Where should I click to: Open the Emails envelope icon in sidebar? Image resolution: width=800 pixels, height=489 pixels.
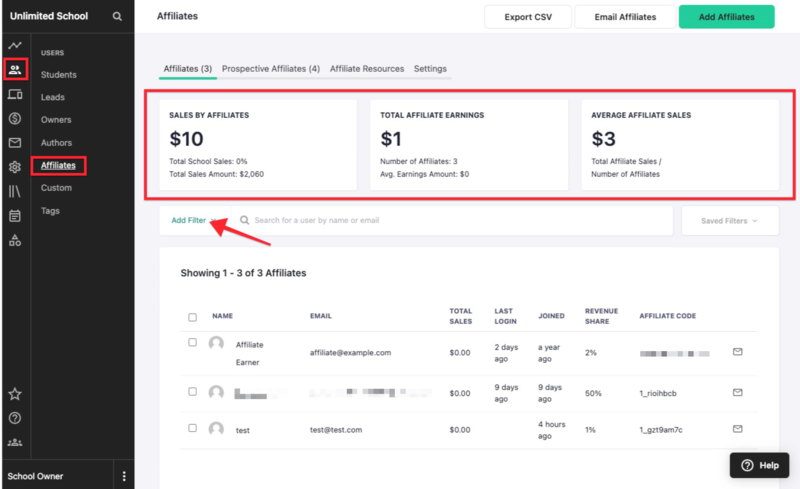(15, 142)
